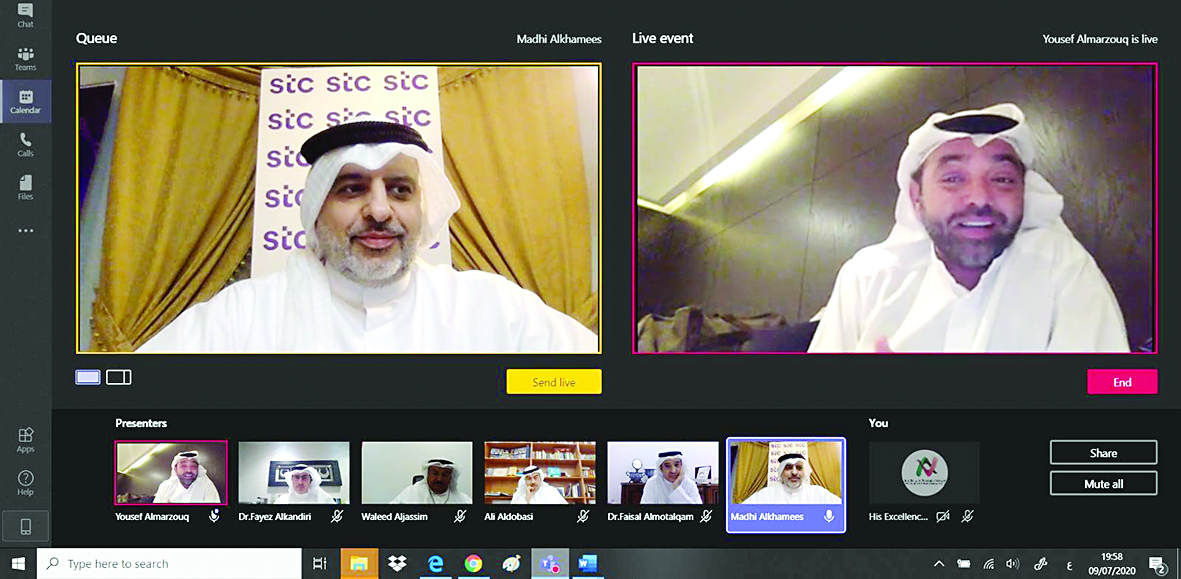The image size is (1181, 579).
Task: Expand more options ellipsis in sidebar
Action: point(25,231)
